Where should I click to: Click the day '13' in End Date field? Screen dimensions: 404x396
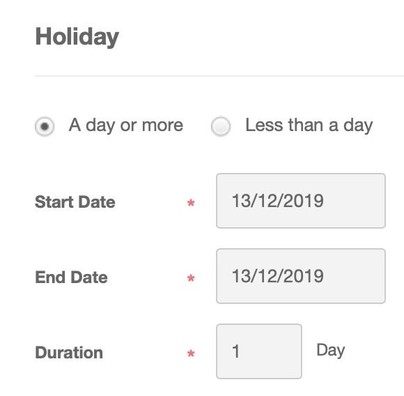(x=241, y=276)
